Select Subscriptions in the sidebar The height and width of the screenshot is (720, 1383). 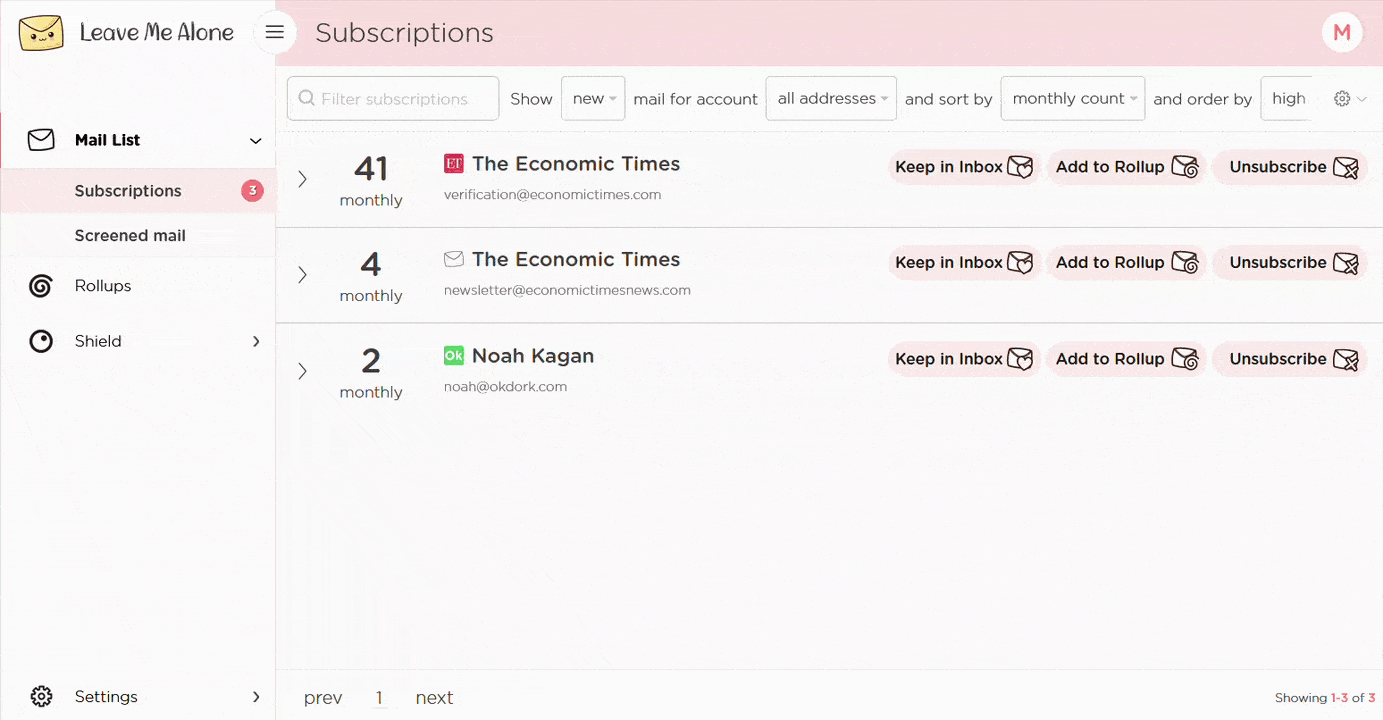click(x=128, y=191)
